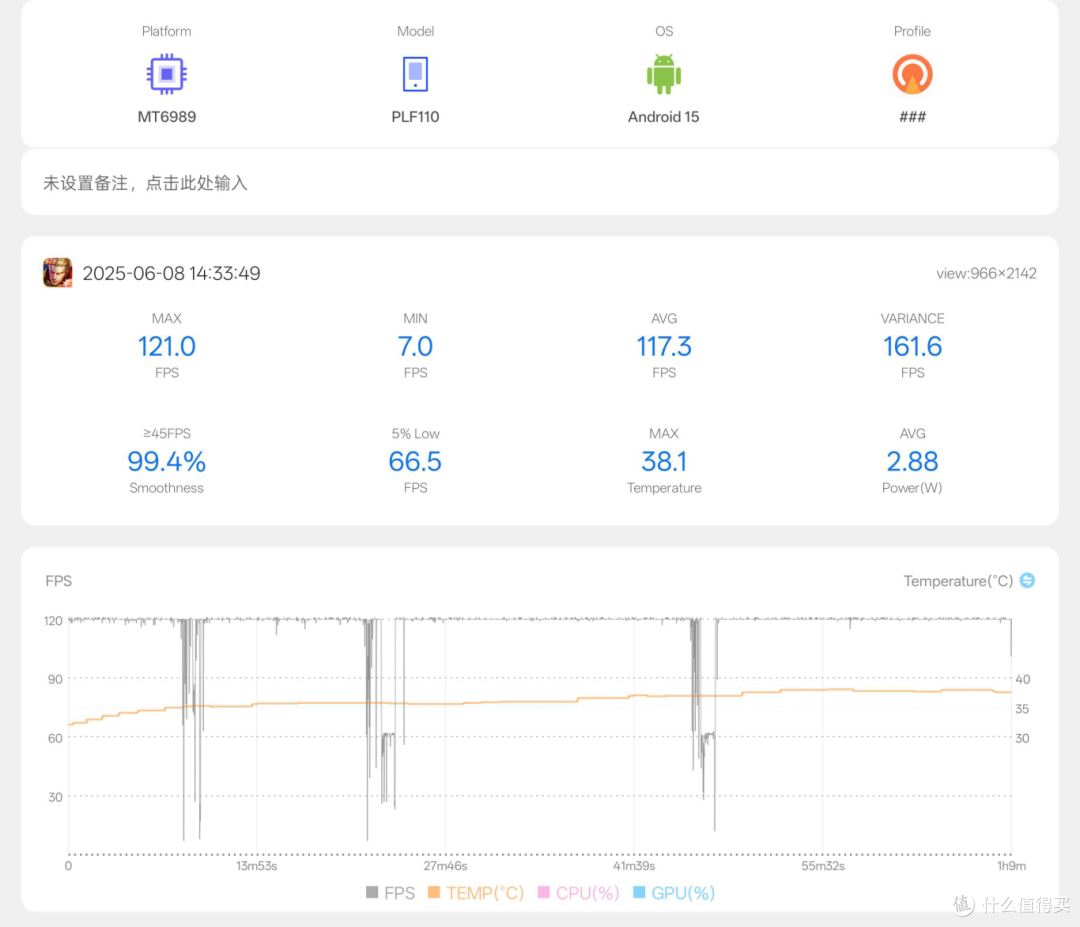The width and height of the screenshot is (1080, 927).
Task: Click the view:966×2142 resolution text
Action: 986,273
